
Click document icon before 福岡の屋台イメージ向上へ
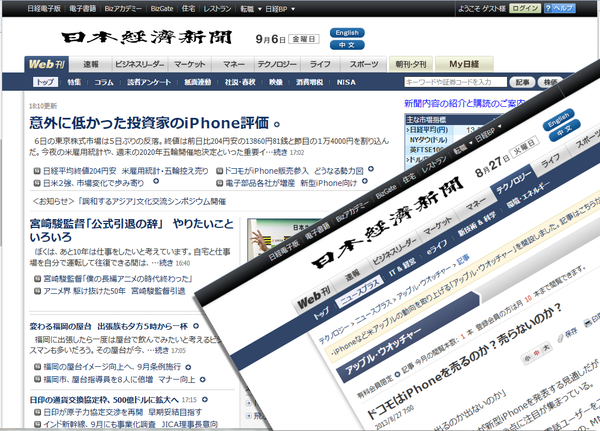(37, 367)
